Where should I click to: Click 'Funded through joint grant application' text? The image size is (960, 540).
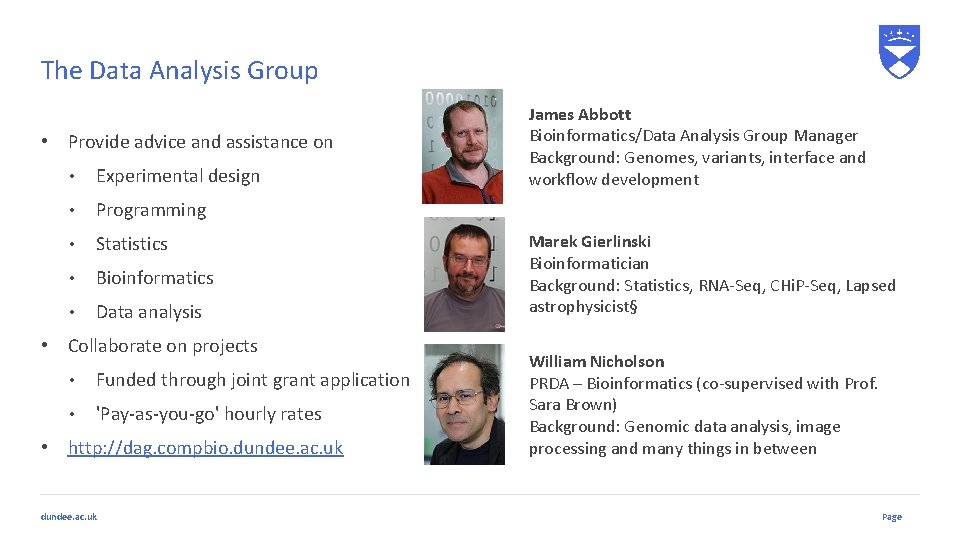click(x=253, y=380)
